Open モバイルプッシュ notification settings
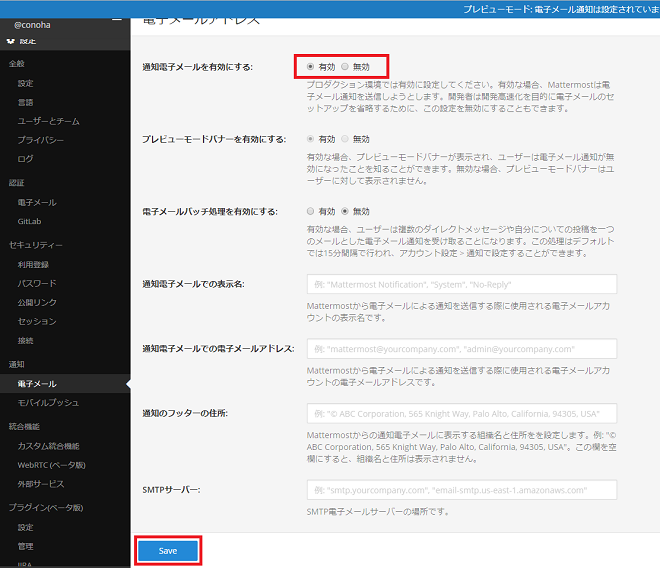The width and height of the screenshot is (660, 568). click(x=48, y=403)
